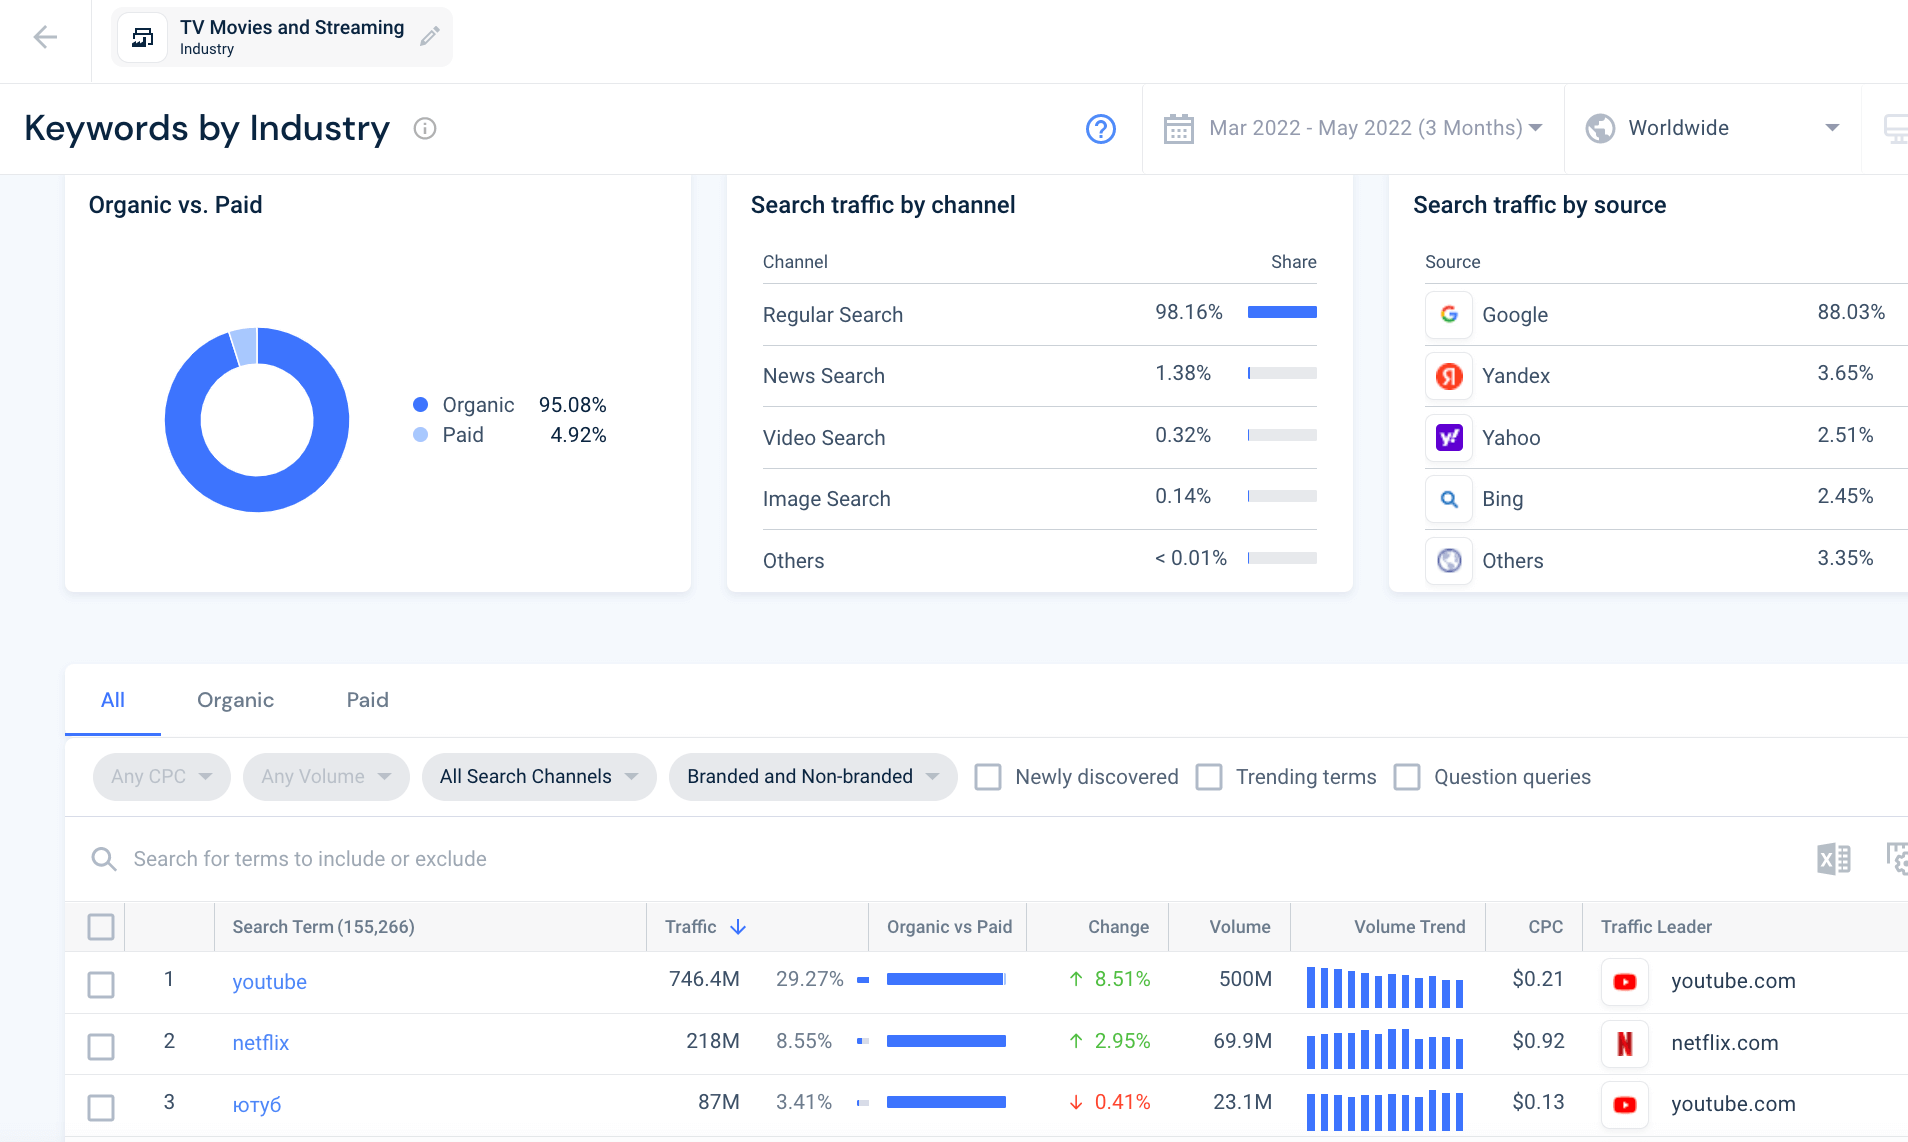1908x1142 pixels.
Task: Click the globe icon beside Worldwide
Action: point(1600,128)
